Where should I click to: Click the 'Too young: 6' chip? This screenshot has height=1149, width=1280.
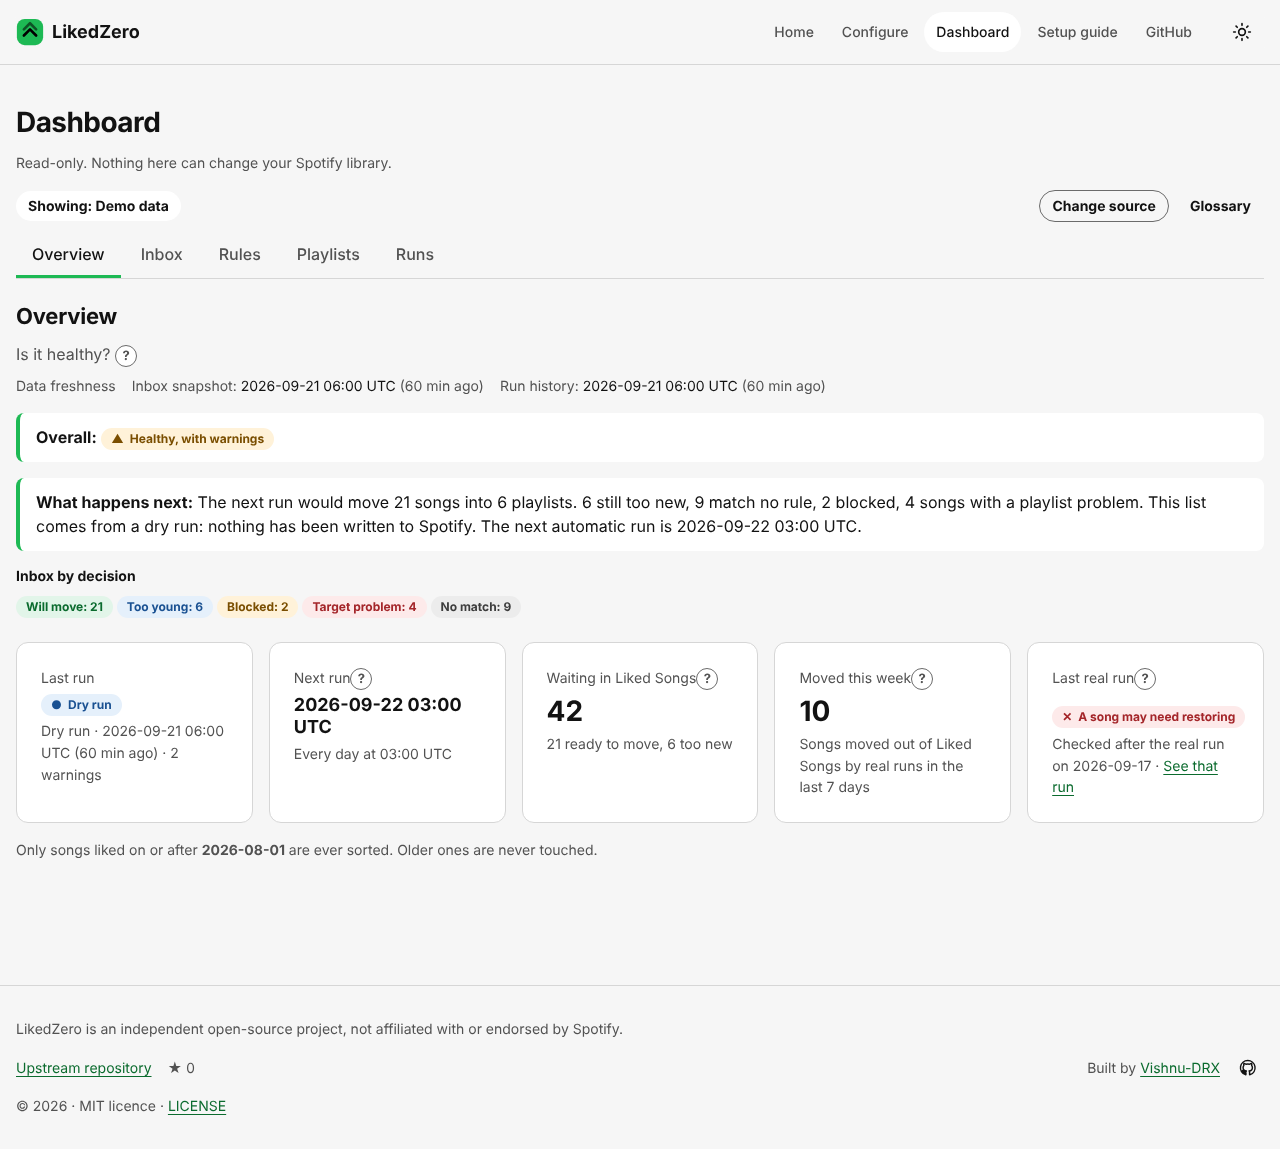coord(165,607)
